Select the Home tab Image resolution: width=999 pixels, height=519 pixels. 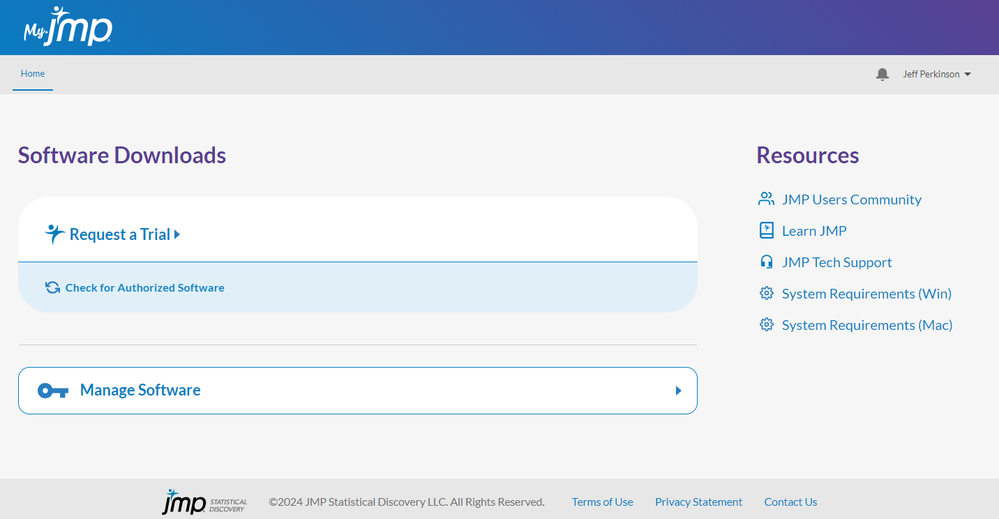[x=32, y=74]
